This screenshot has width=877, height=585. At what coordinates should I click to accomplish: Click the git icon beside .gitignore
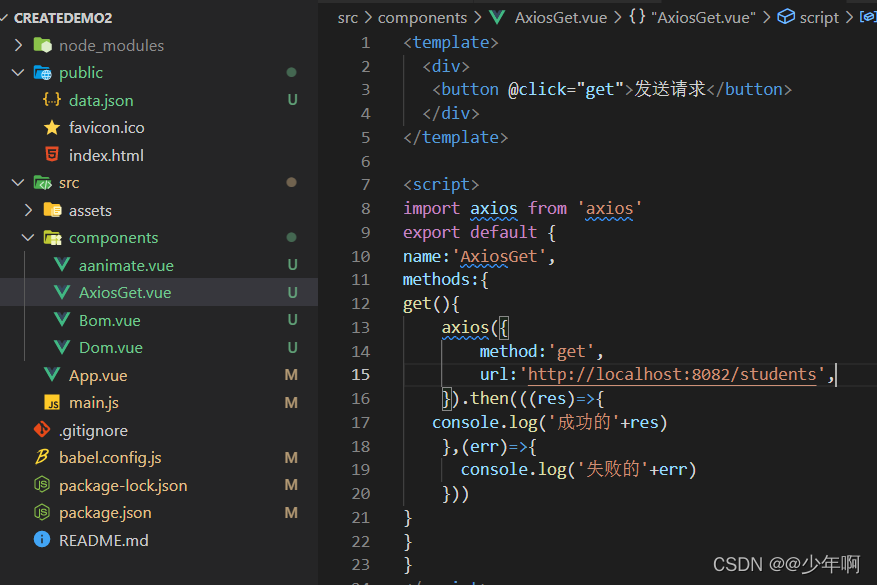click(x=42, y=430)
